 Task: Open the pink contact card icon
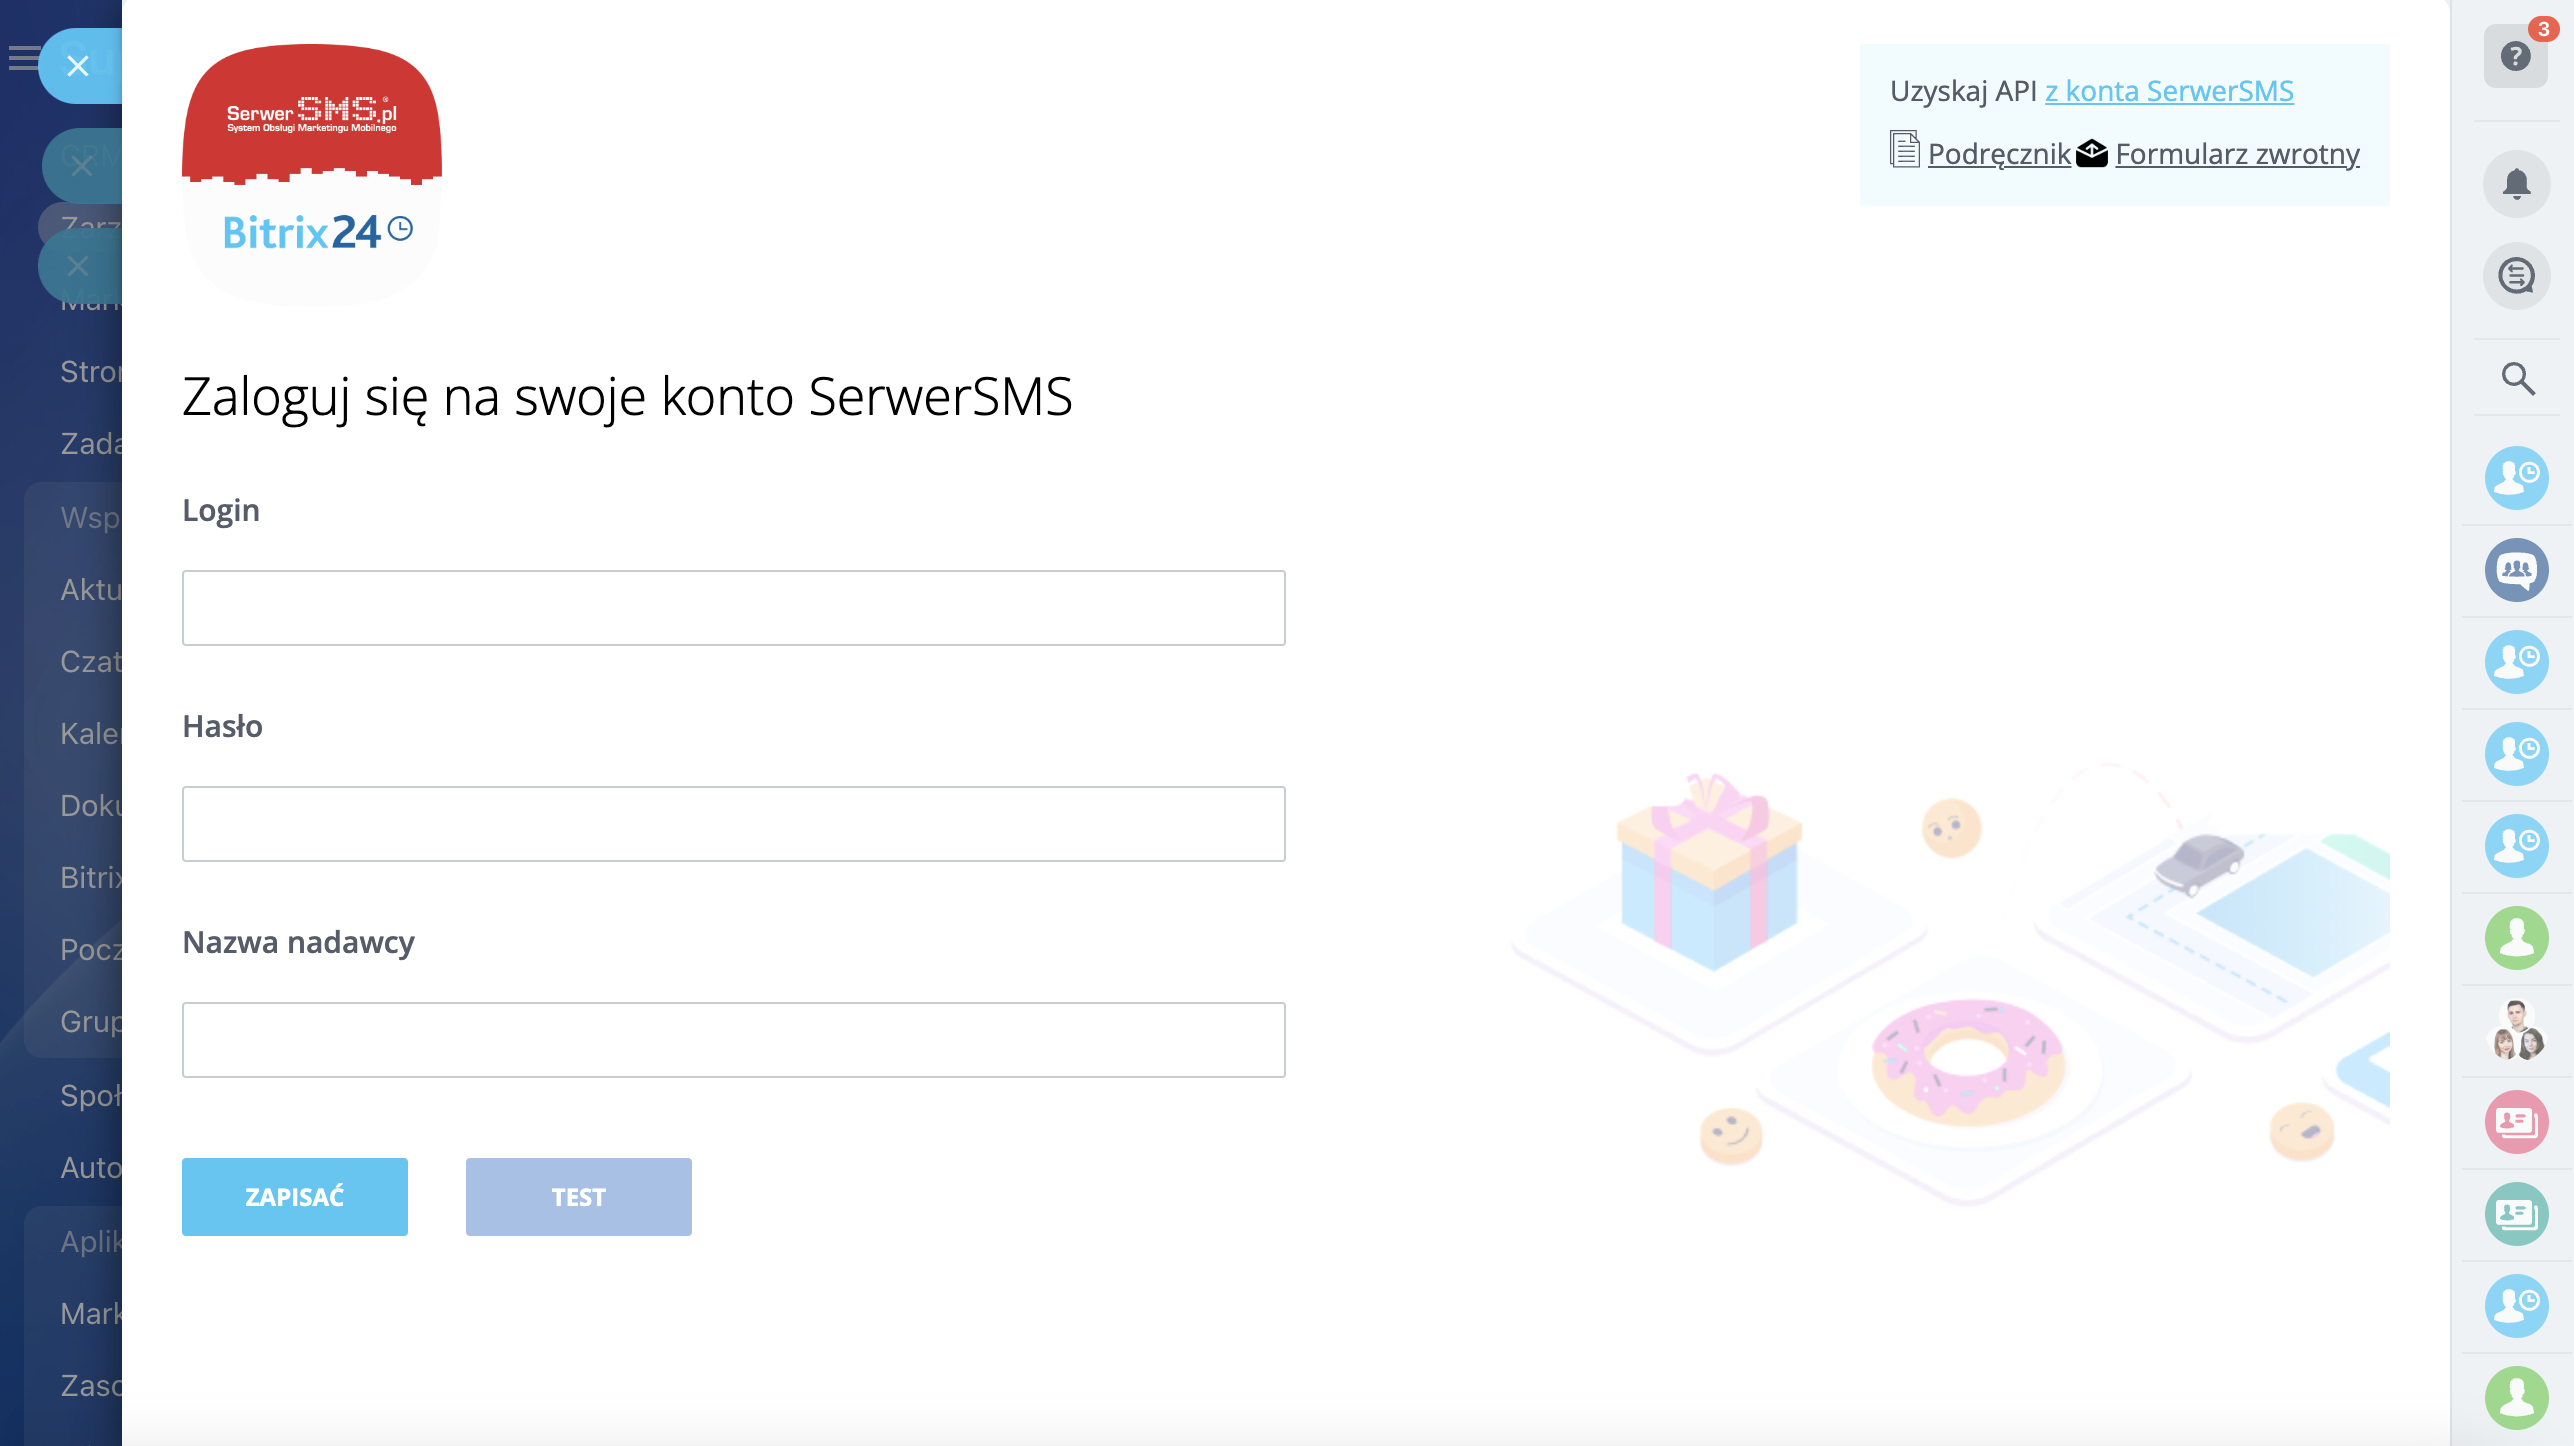point(2516,1122)
